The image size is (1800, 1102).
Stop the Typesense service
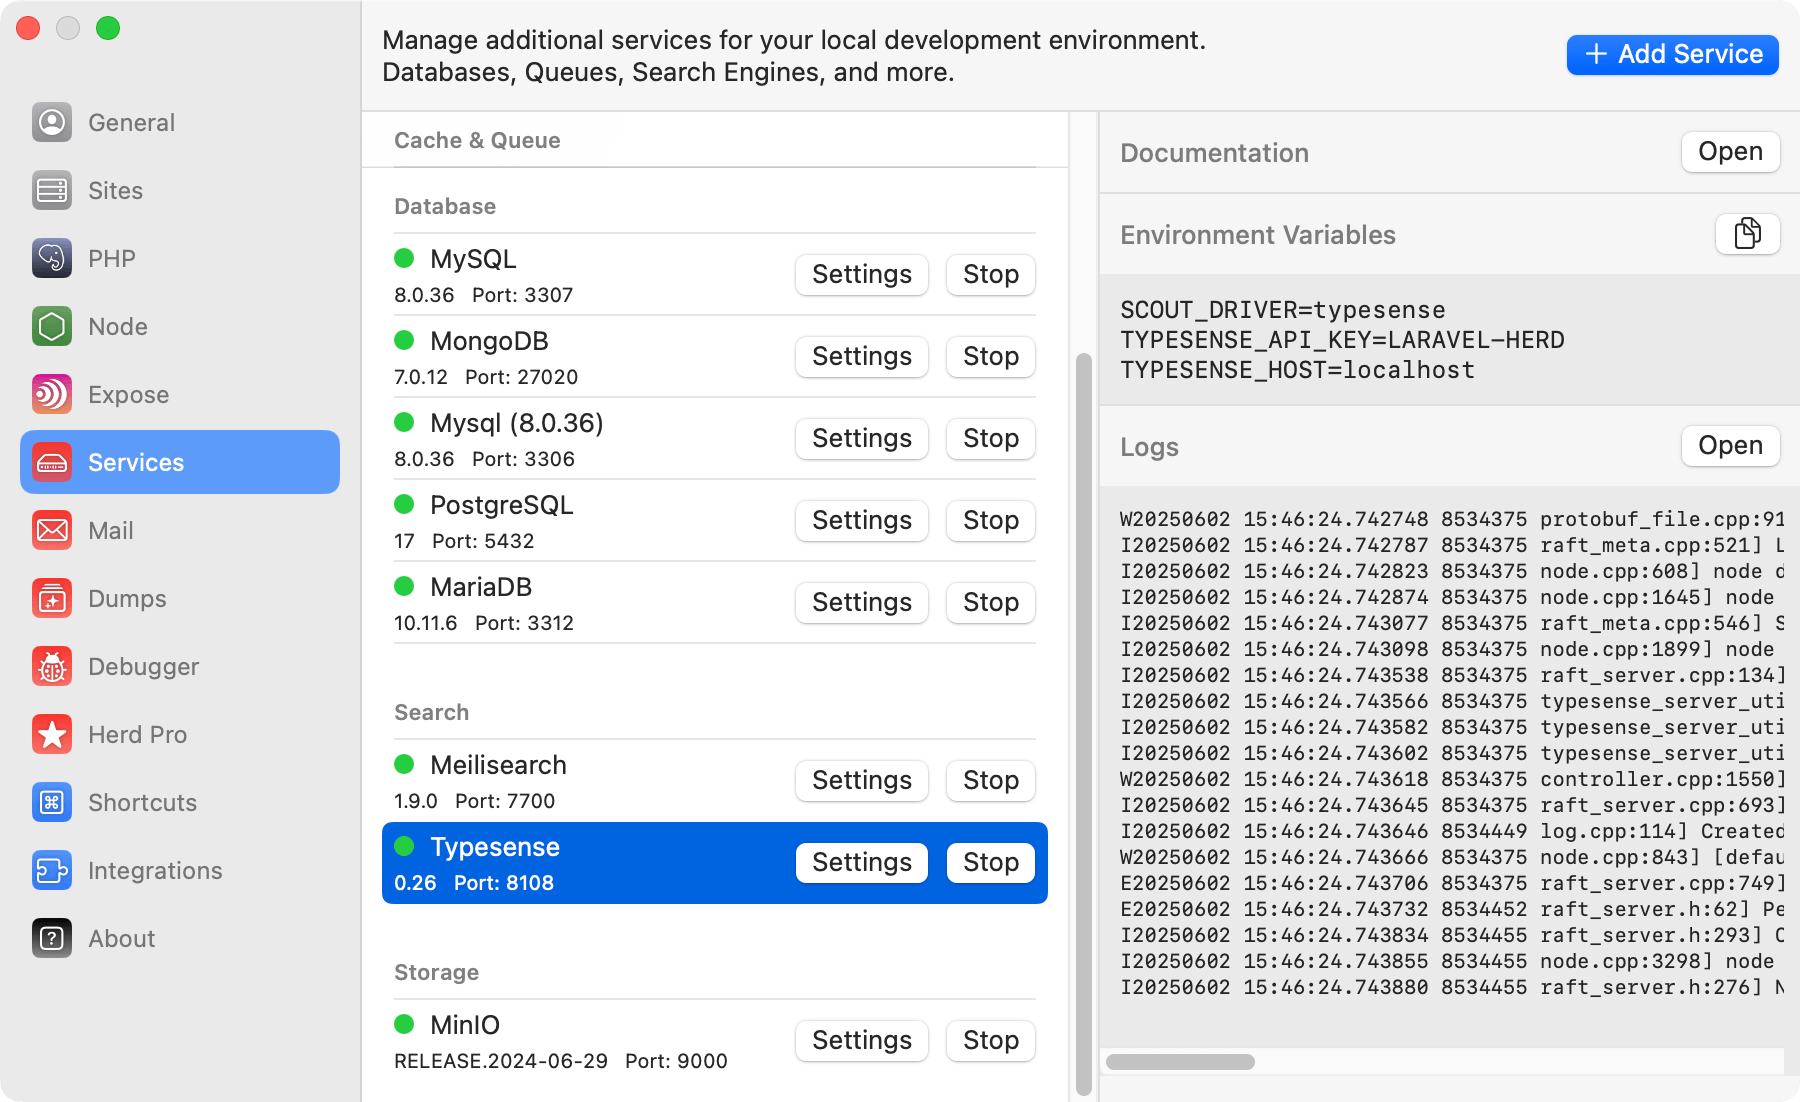(x=990, y=862)
